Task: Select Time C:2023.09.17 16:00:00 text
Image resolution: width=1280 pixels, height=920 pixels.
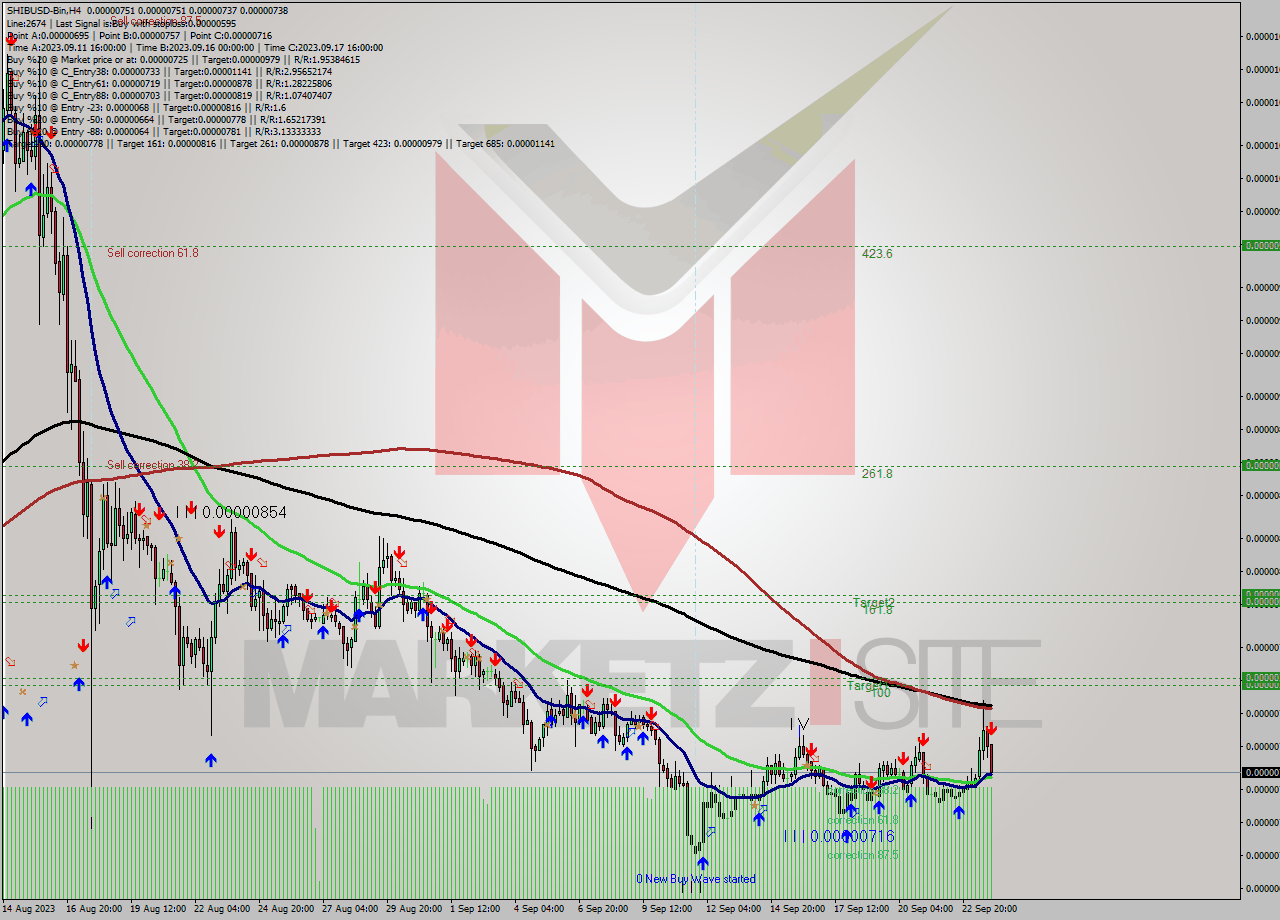Action: 324,47
